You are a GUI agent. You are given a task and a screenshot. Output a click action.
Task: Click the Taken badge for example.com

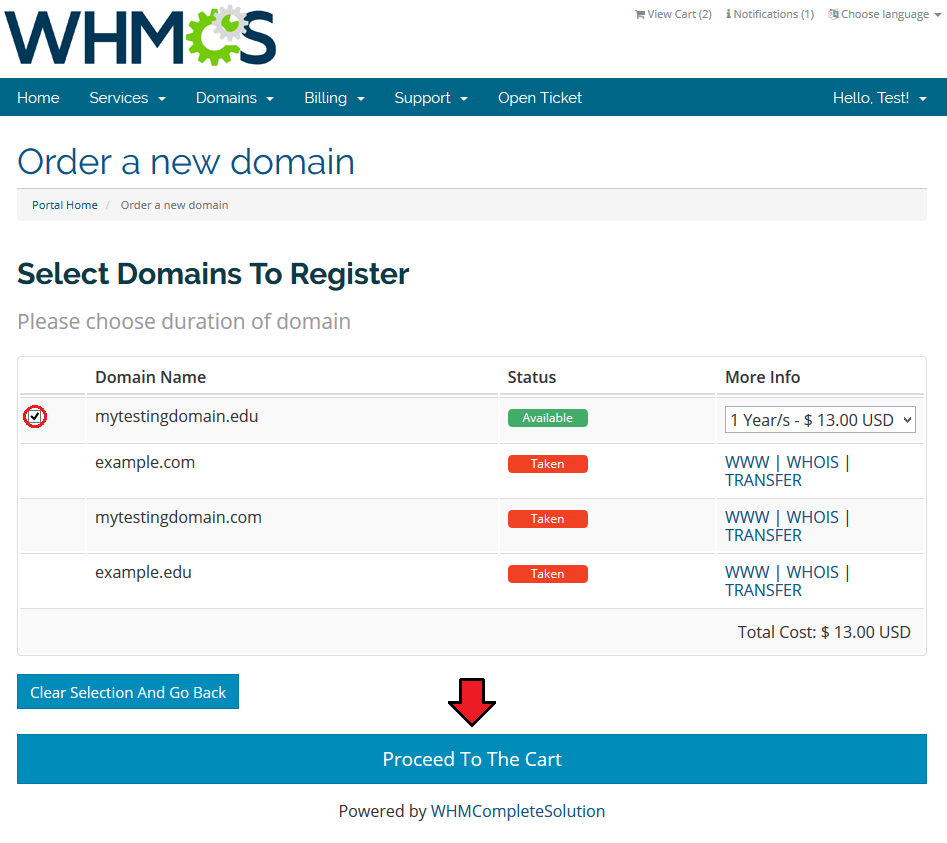pyautogui.click(x=548, y=464)
